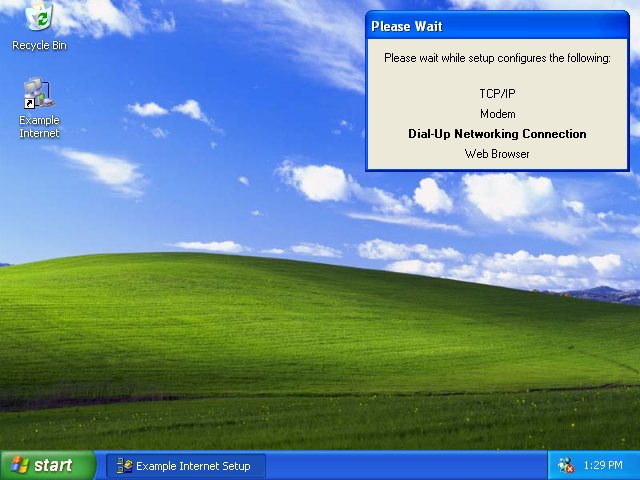Click the TCP/IP item in dialog
640x480 pixels.
click(x=497, y=93)
